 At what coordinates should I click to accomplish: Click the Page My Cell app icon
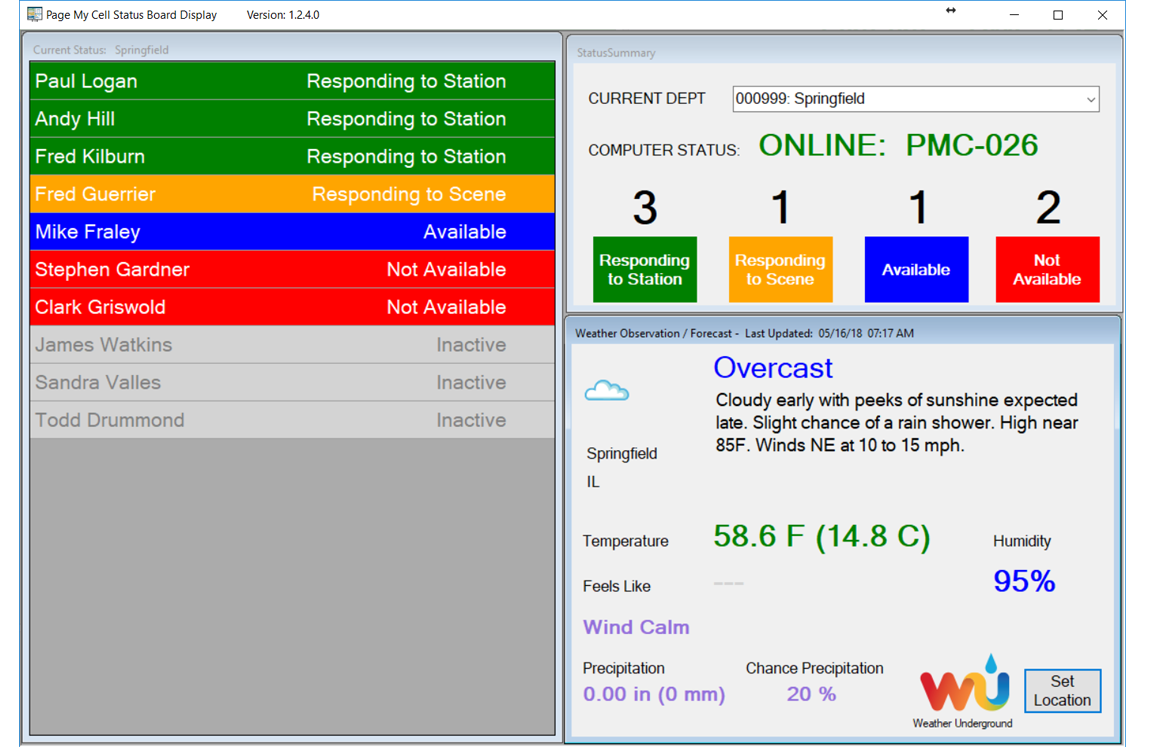coord(34,15)
